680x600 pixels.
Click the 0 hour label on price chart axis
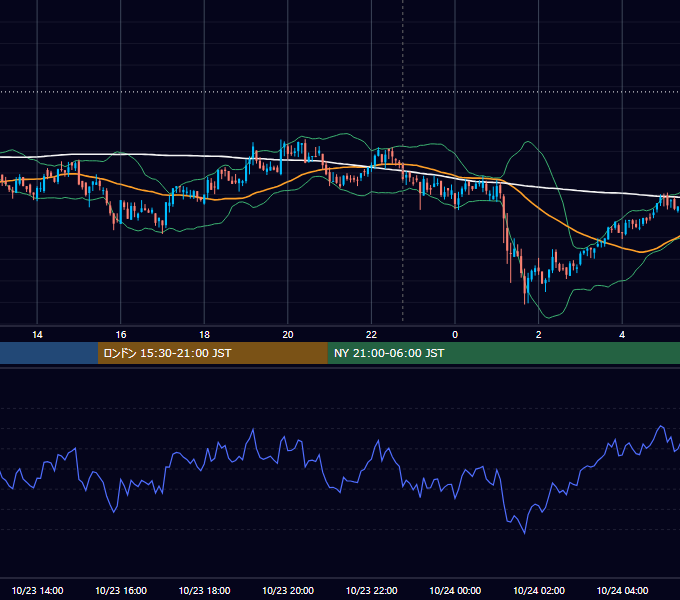pos(455,335)
